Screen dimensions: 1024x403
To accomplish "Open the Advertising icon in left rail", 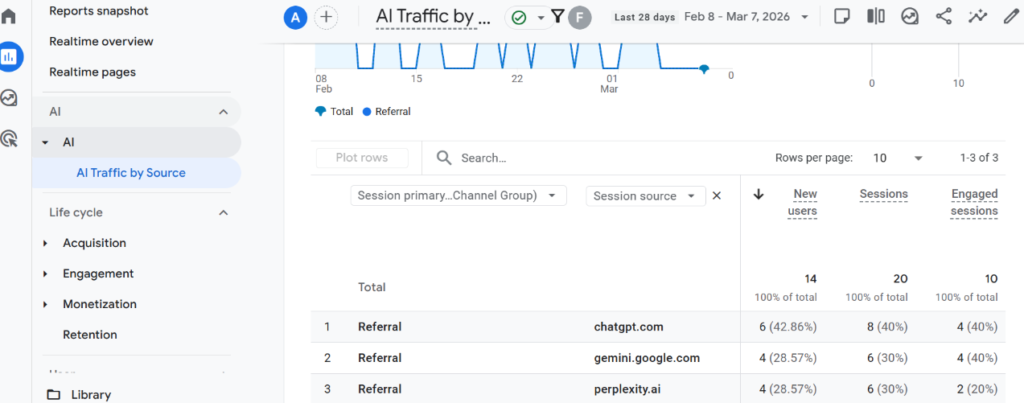I will [9, 139].
